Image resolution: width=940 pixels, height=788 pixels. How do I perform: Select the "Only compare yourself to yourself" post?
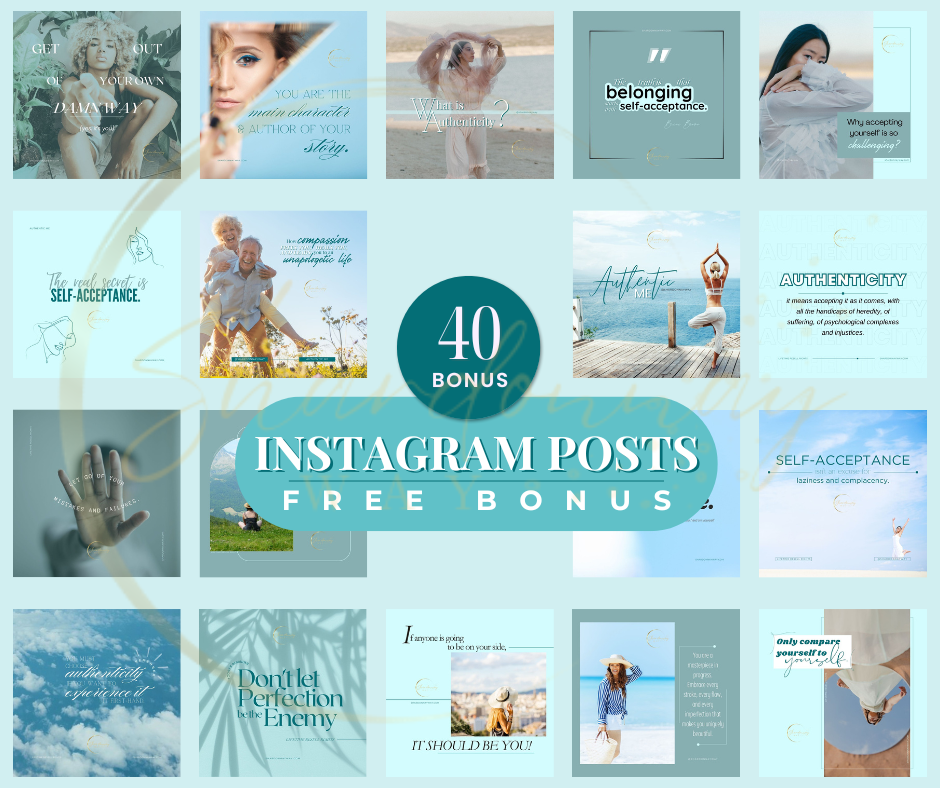click(x=842, y=692)
